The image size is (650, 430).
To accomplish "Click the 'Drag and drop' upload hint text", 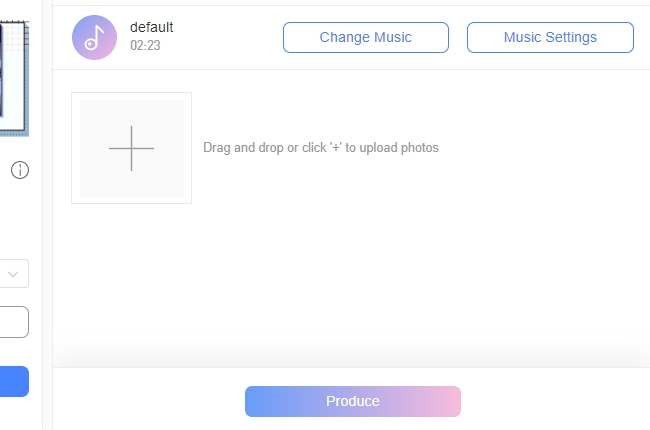I will pos(320,148).
